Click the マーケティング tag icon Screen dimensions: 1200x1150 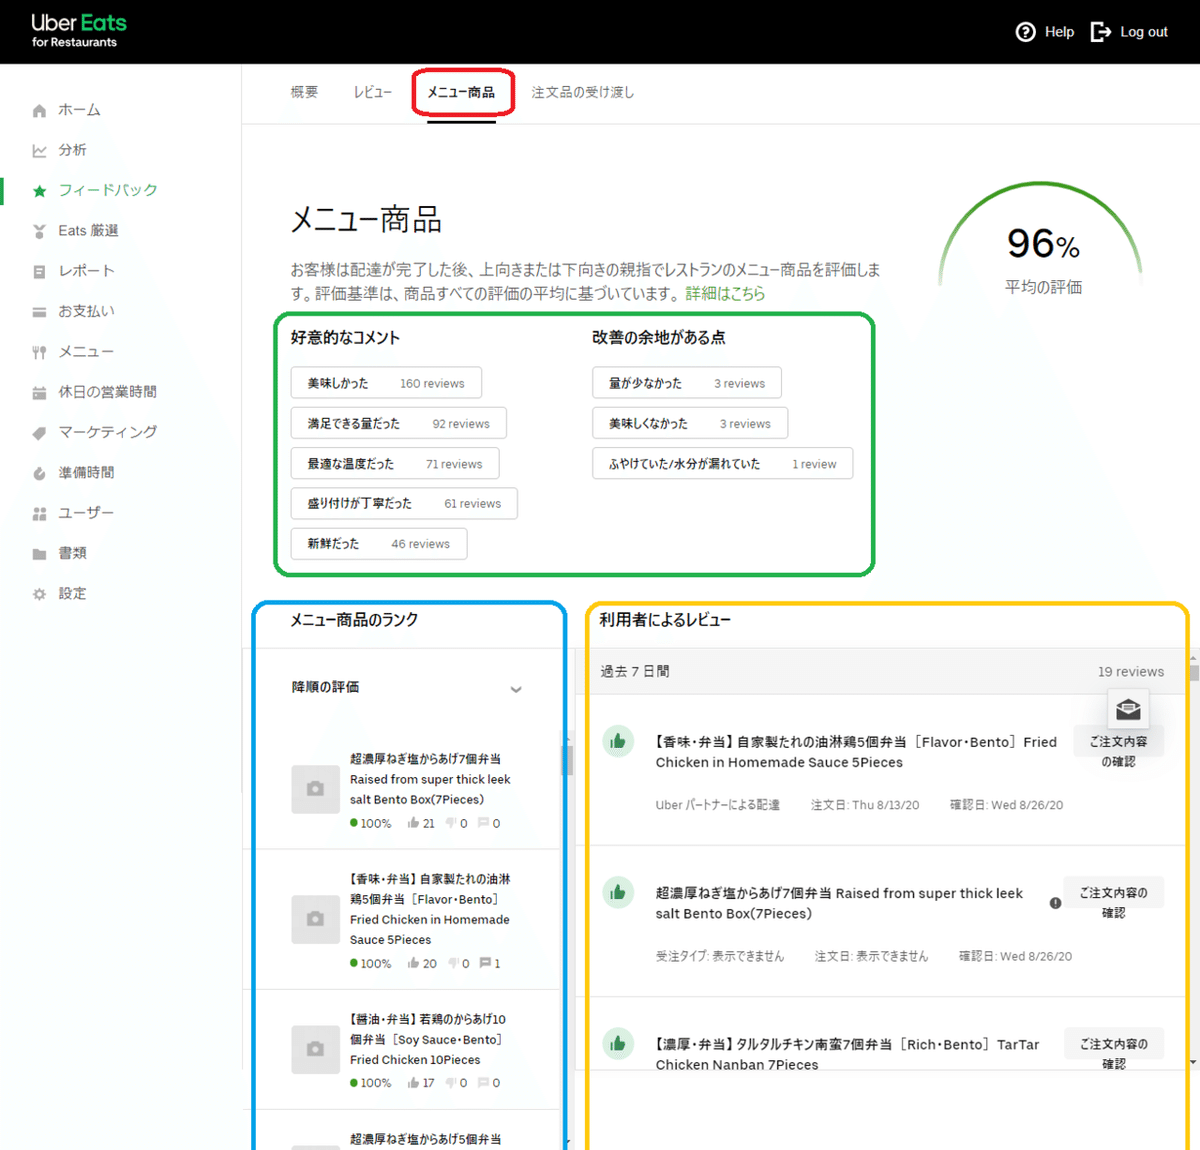point(39,433)
